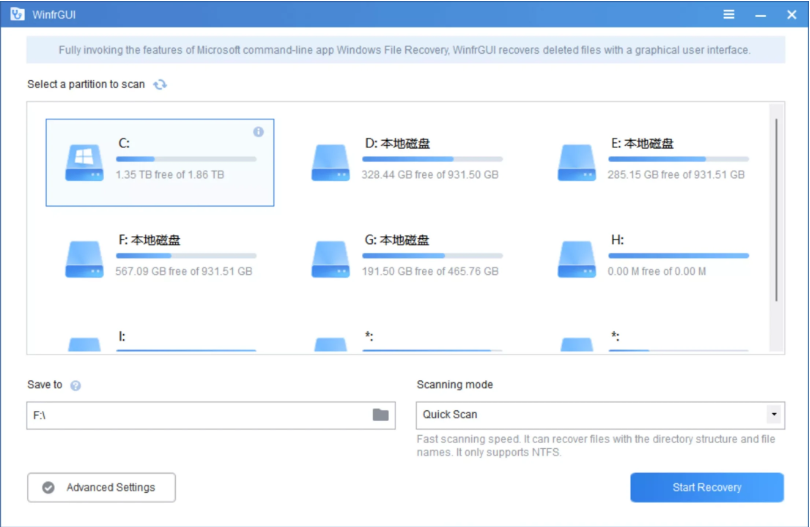Screen dimensions: 810x527
Task: Click the WinfrGUI app logo icon
Action: coord(17,14)
